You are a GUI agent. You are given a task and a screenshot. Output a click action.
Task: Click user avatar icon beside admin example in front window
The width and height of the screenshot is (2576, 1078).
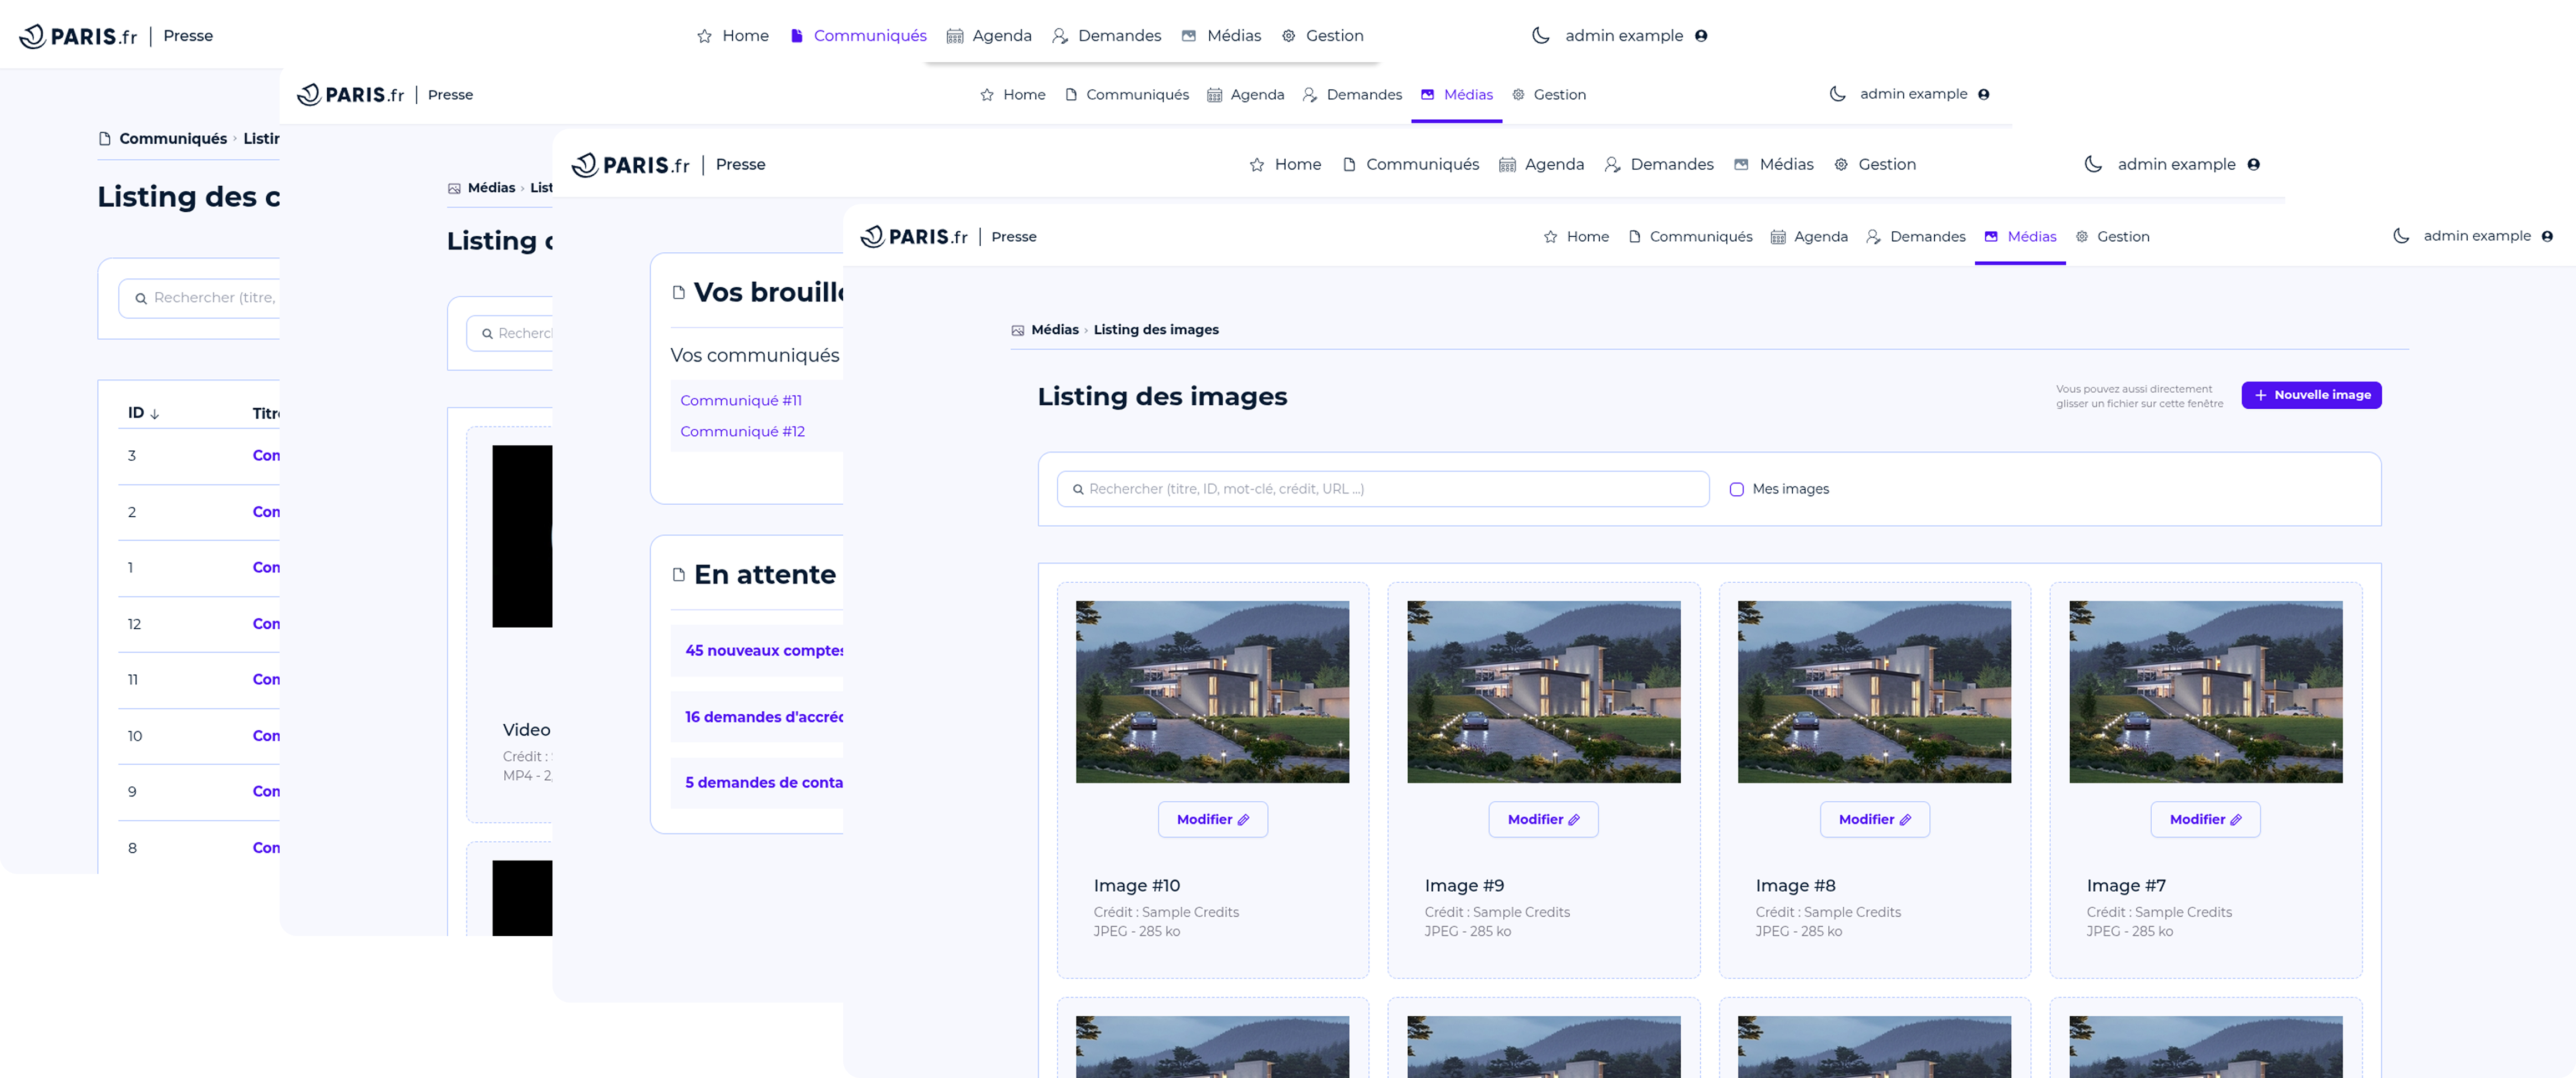(x=2547, y=236)
